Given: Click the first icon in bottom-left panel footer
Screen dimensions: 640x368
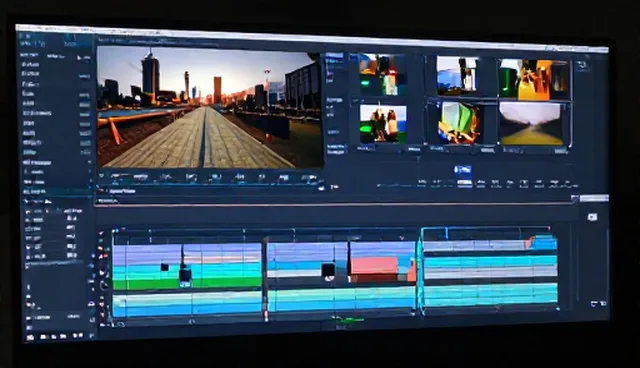Looking at the screenshot, I should coord(30,338).
